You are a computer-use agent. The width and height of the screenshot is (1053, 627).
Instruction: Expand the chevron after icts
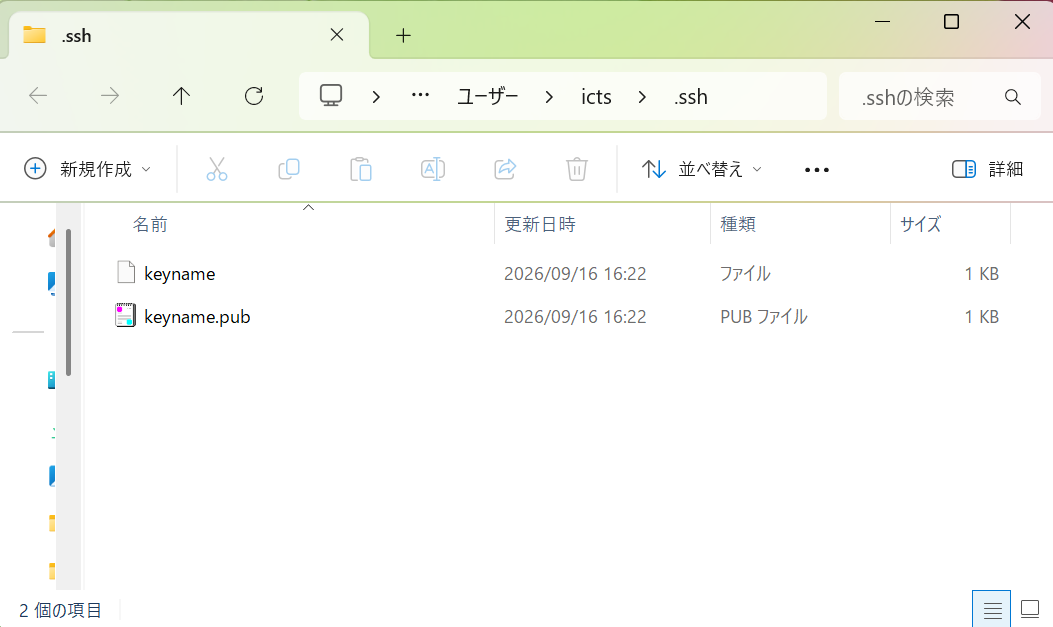coord(642,97)
